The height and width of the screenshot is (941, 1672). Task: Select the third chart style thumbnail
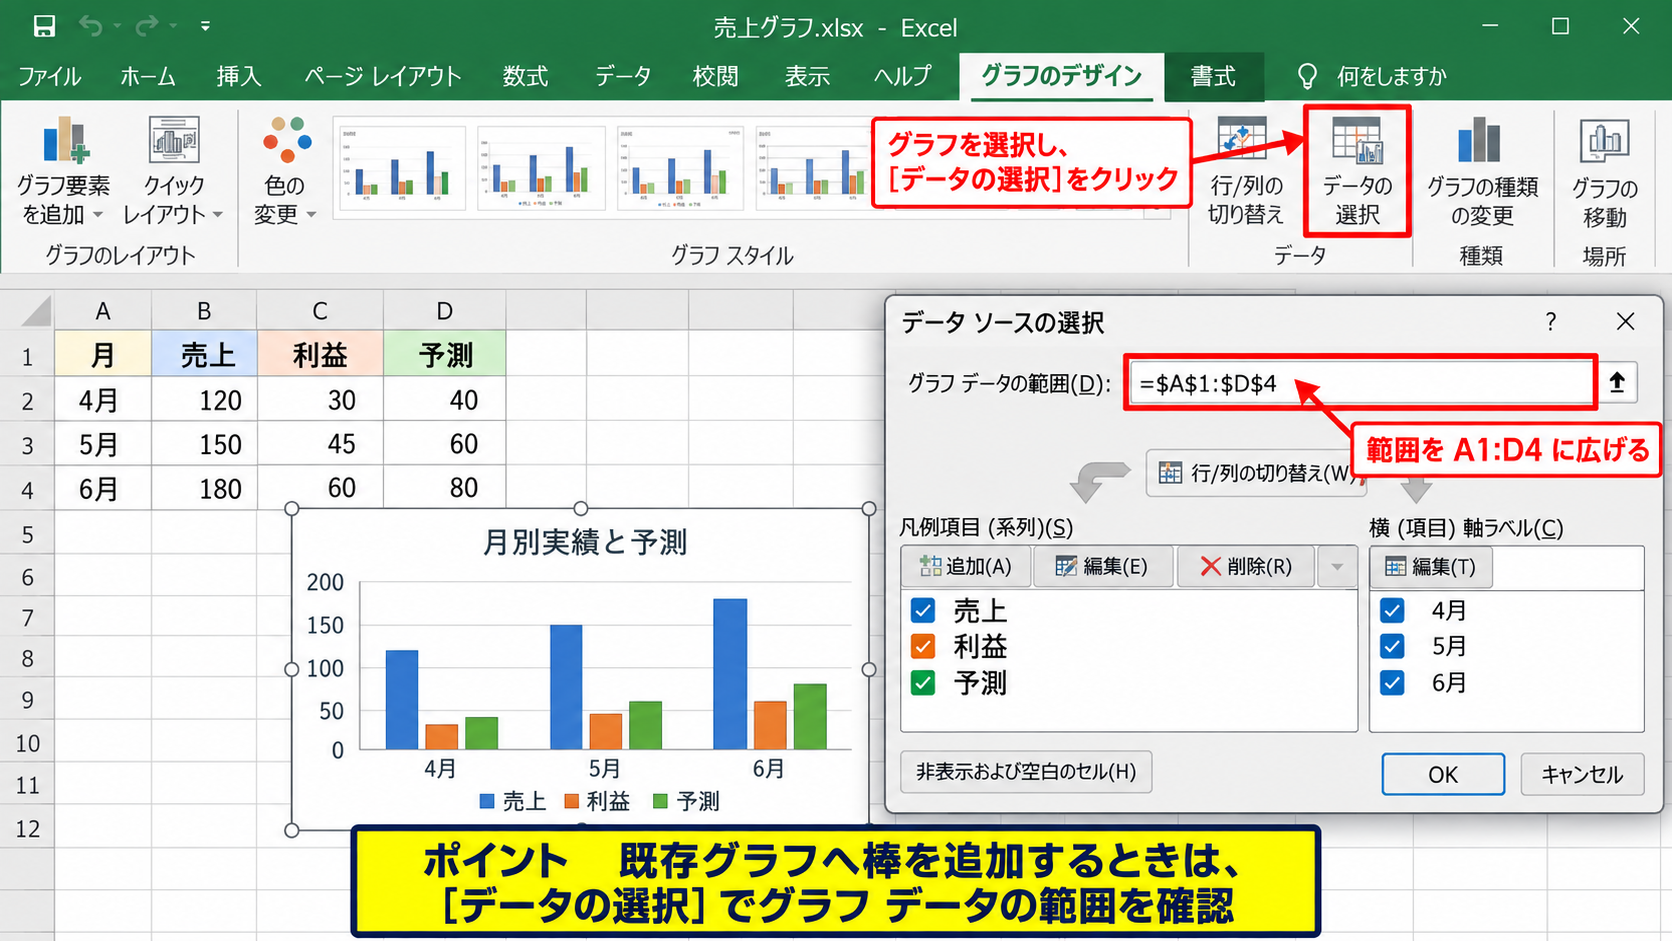click(x=680, y=167)
